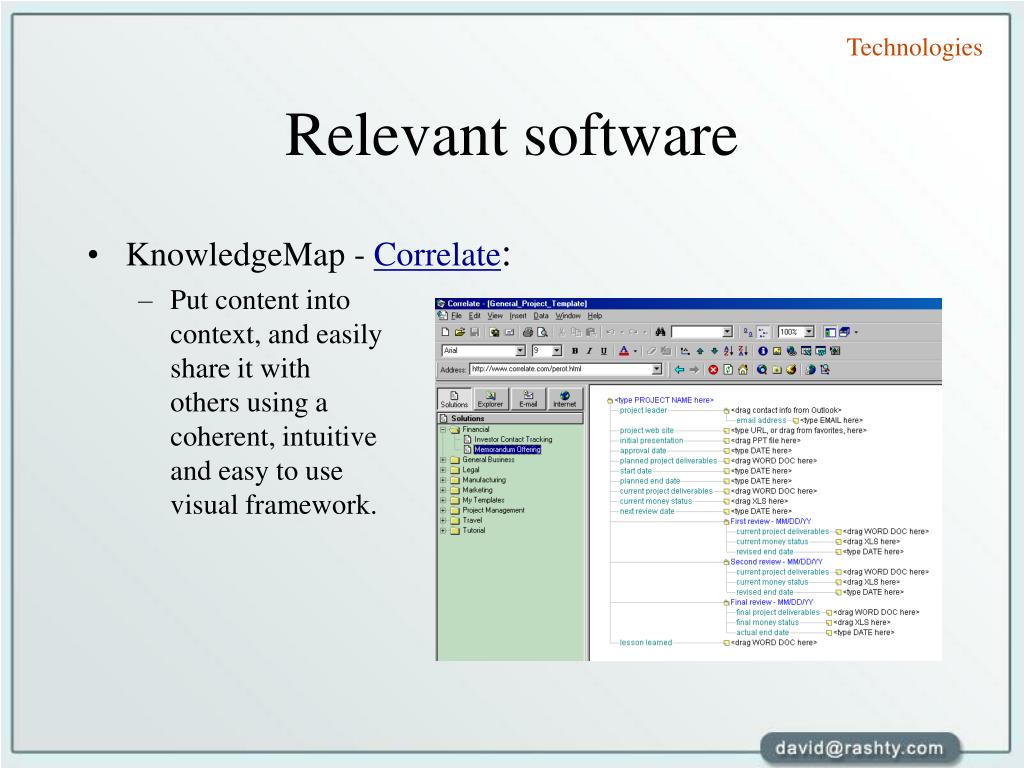The width and height of the screenshot is (1024, 768).
Task: Follow the Correlate hyperlink on the slide
Action: tap(437, 255)
